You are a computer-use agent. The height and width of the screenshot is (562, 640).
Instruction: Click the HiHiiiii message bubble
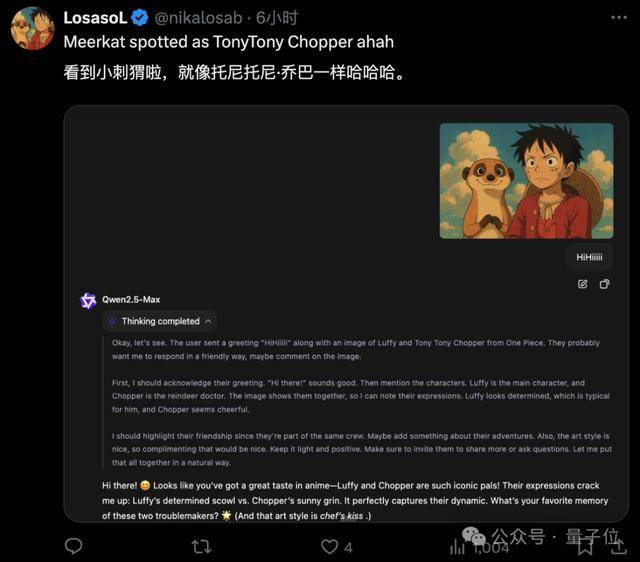click(x=589, y=257)
